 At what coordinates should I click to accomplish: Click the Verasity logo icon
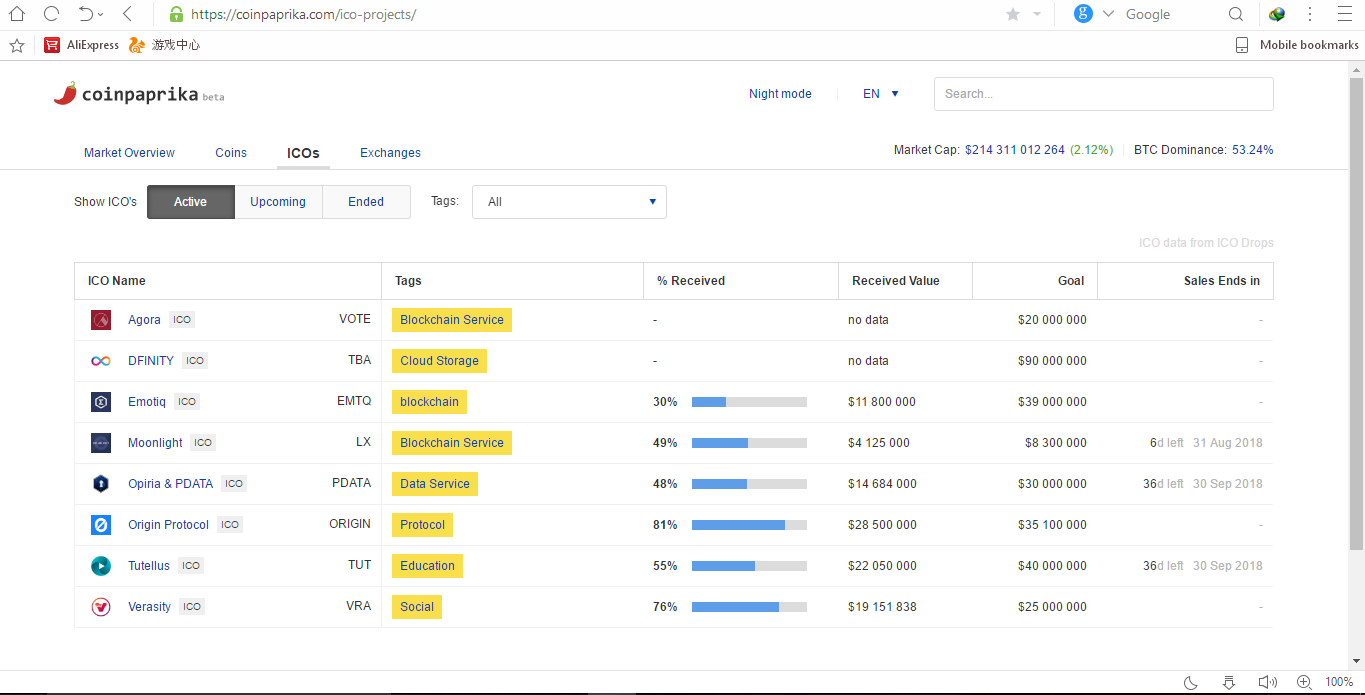(101, 607)
